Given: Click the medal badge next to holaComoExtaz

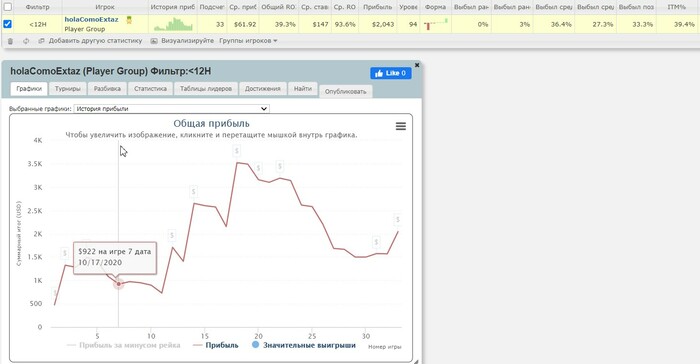Looking at the screenshot, I should coord(129,20).
